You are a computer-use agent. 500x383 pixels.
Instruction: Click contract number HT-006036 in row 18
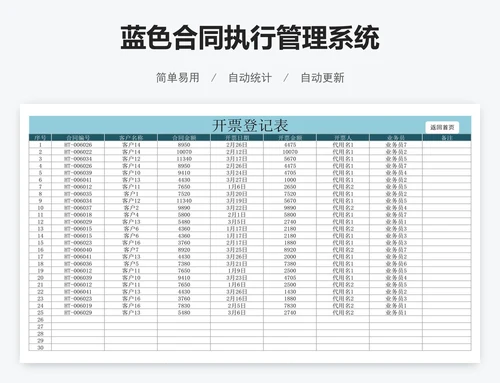(x=78, y=264)
